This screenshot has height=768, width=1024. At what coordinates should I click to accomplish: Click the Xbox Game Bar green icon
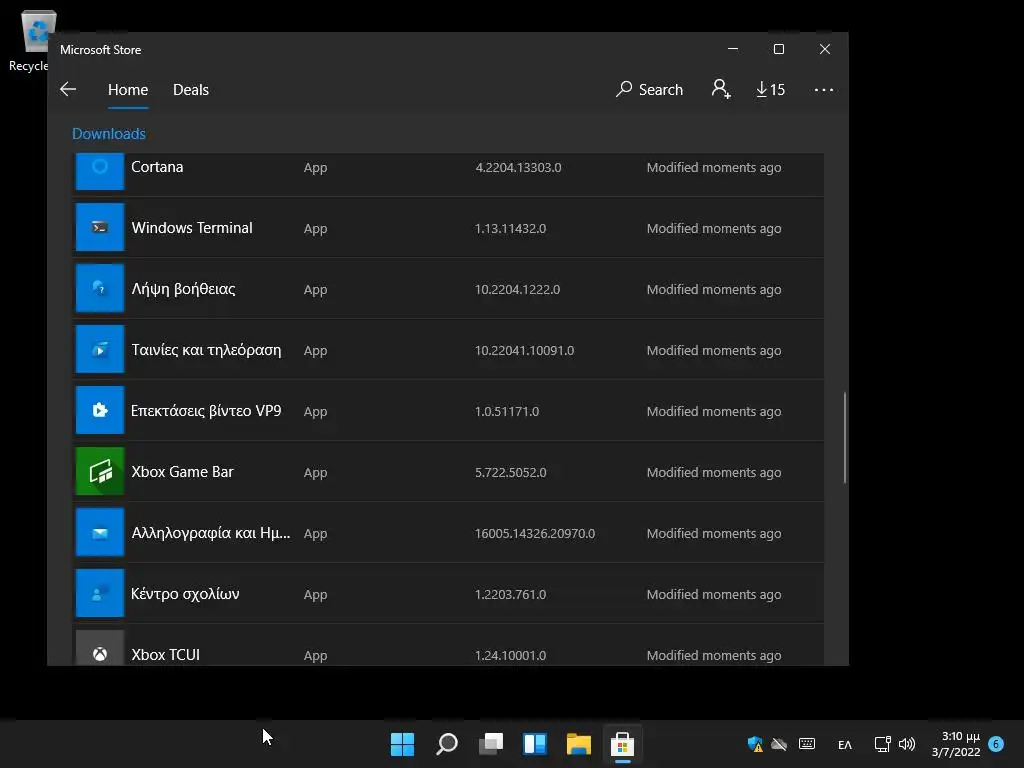coord(100,472)
